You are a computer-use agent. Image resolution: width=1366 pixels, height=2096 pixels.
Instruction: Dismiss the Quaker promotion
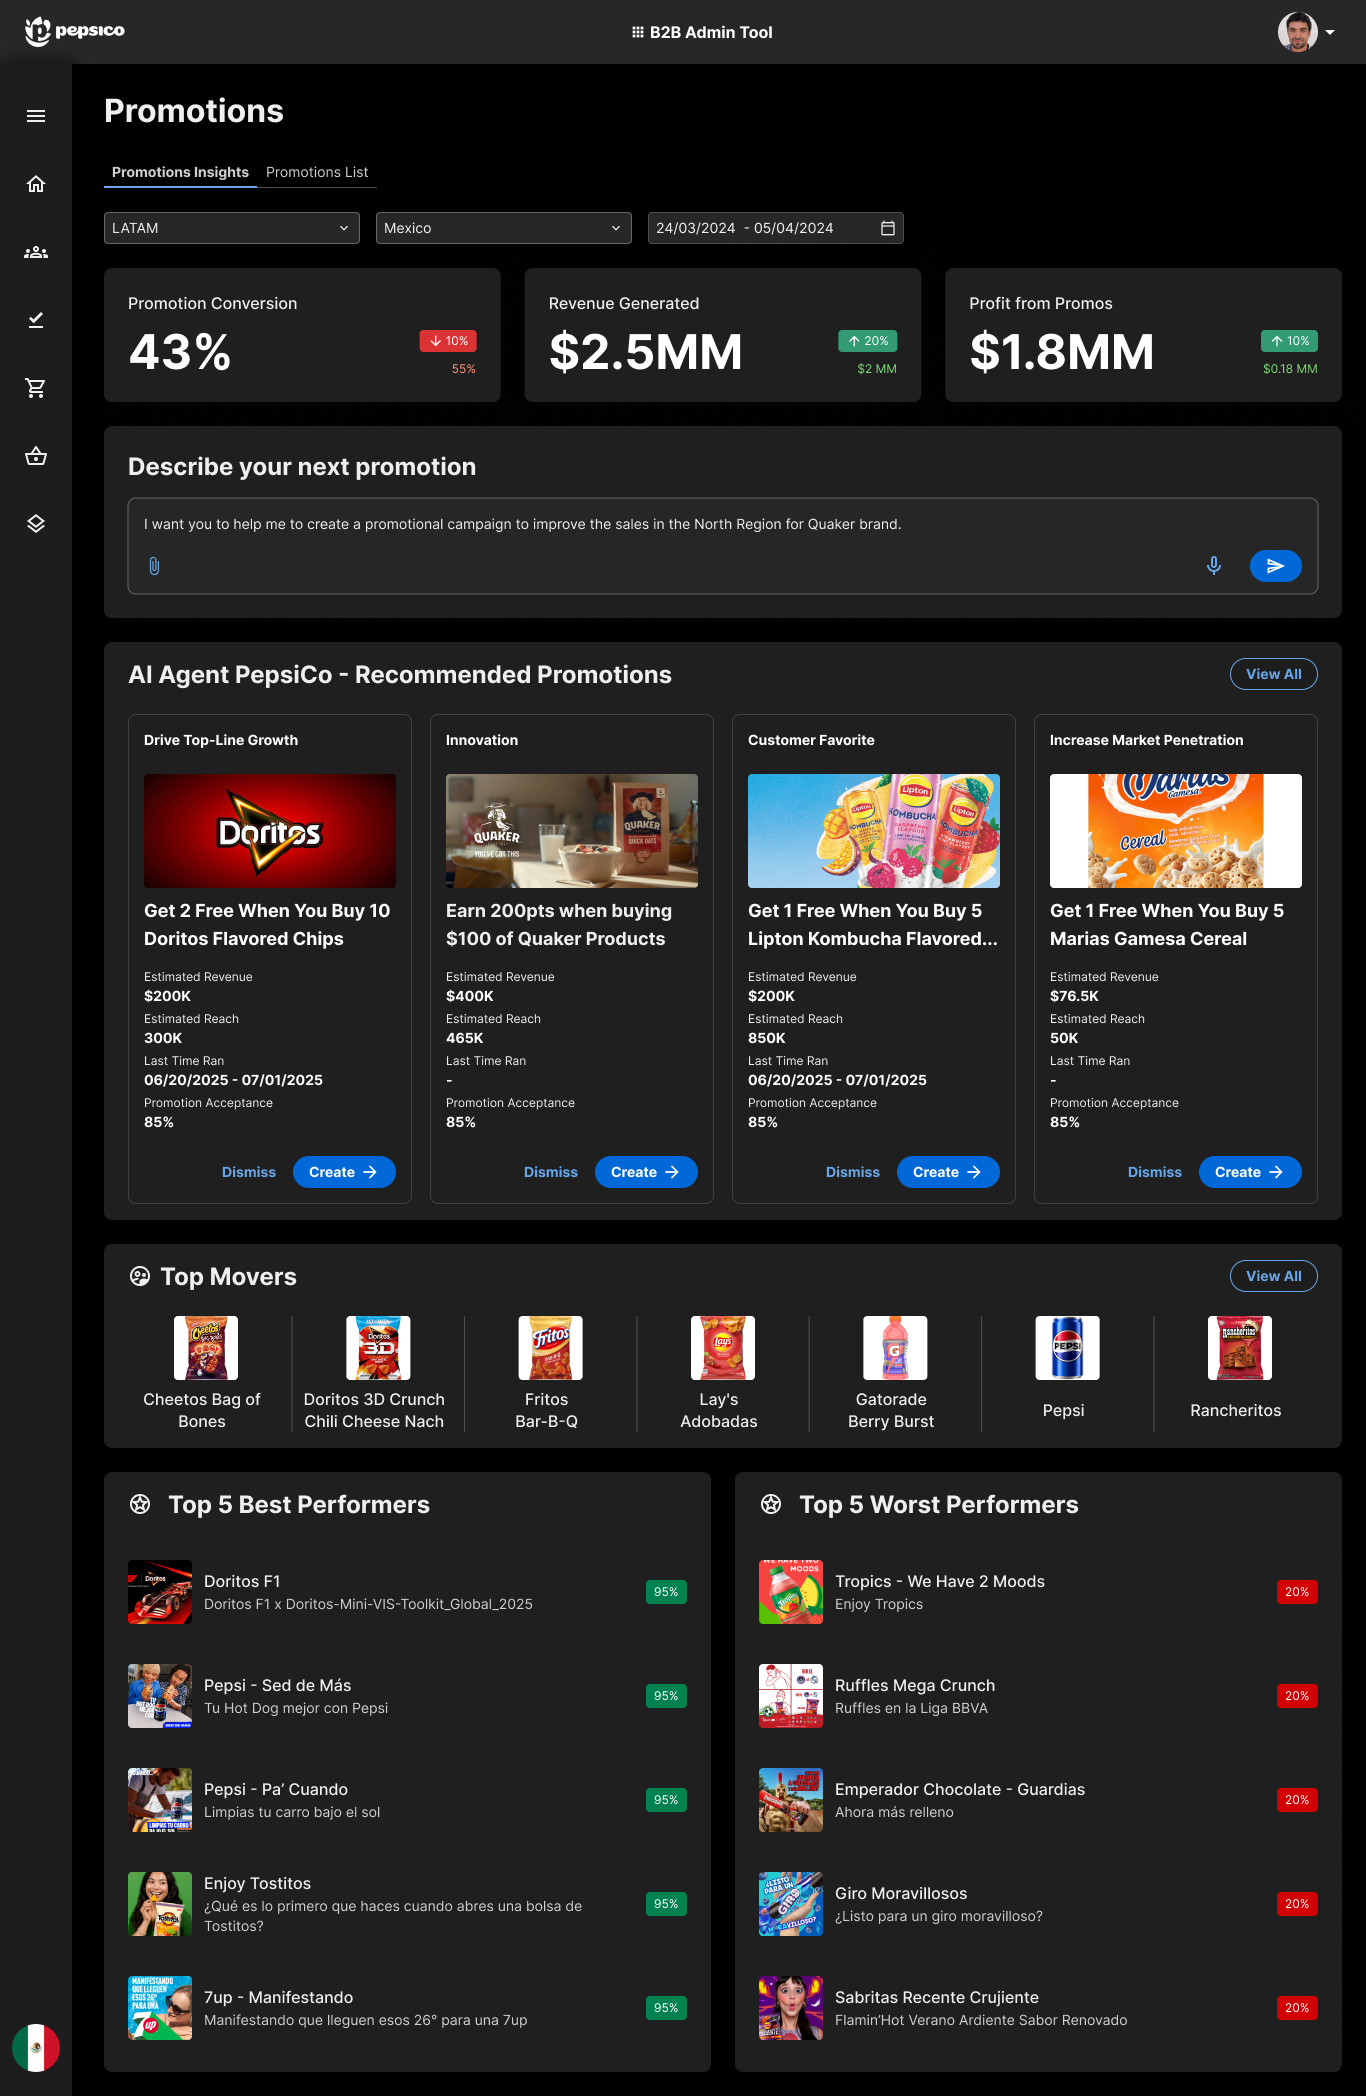(x=551, y=1172)
